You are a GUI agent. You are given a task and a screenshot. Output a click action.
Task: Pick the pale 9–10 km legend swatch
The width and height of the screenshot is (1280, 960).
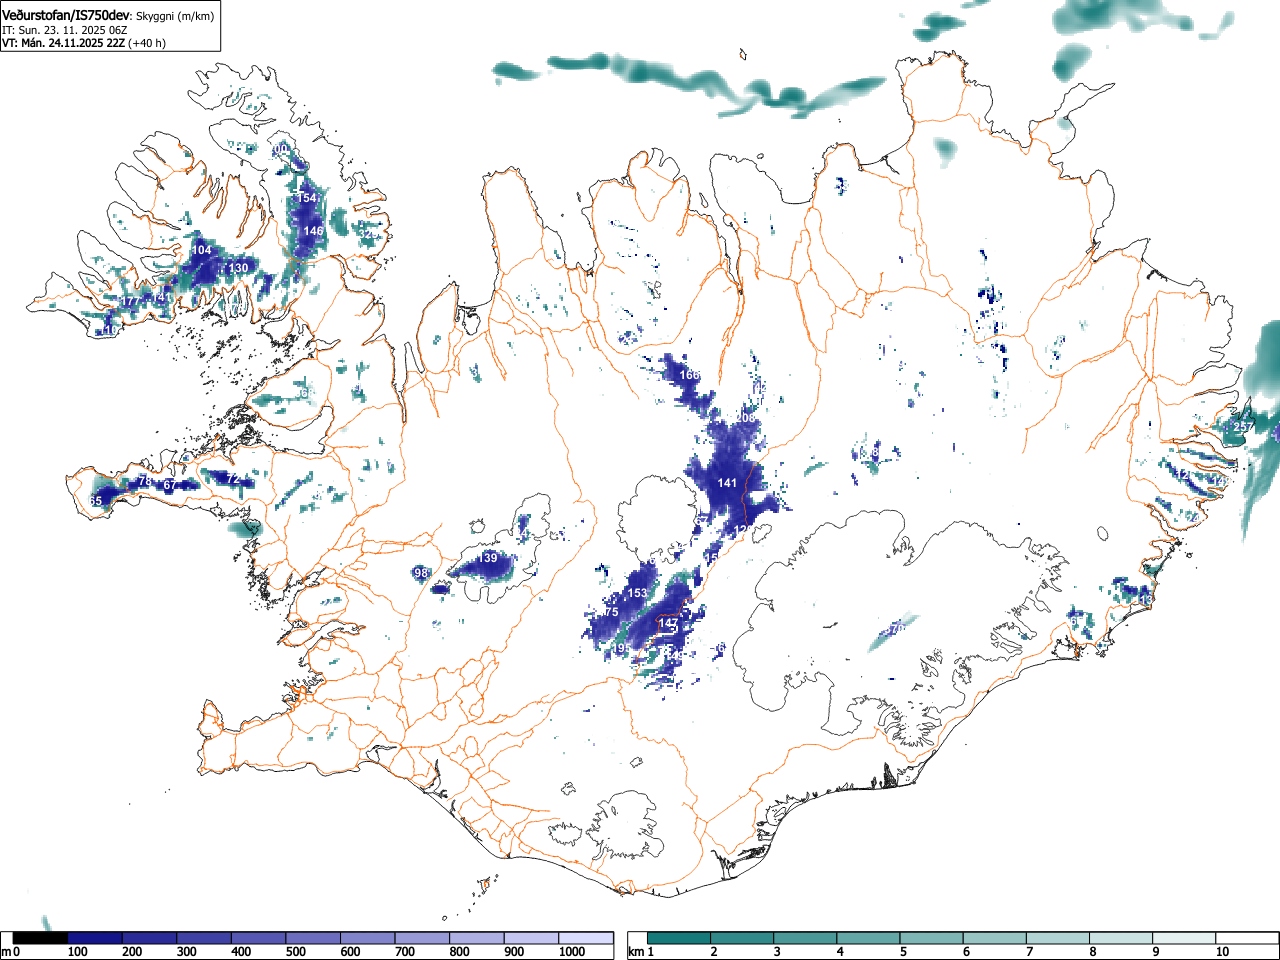point(1185,938)
